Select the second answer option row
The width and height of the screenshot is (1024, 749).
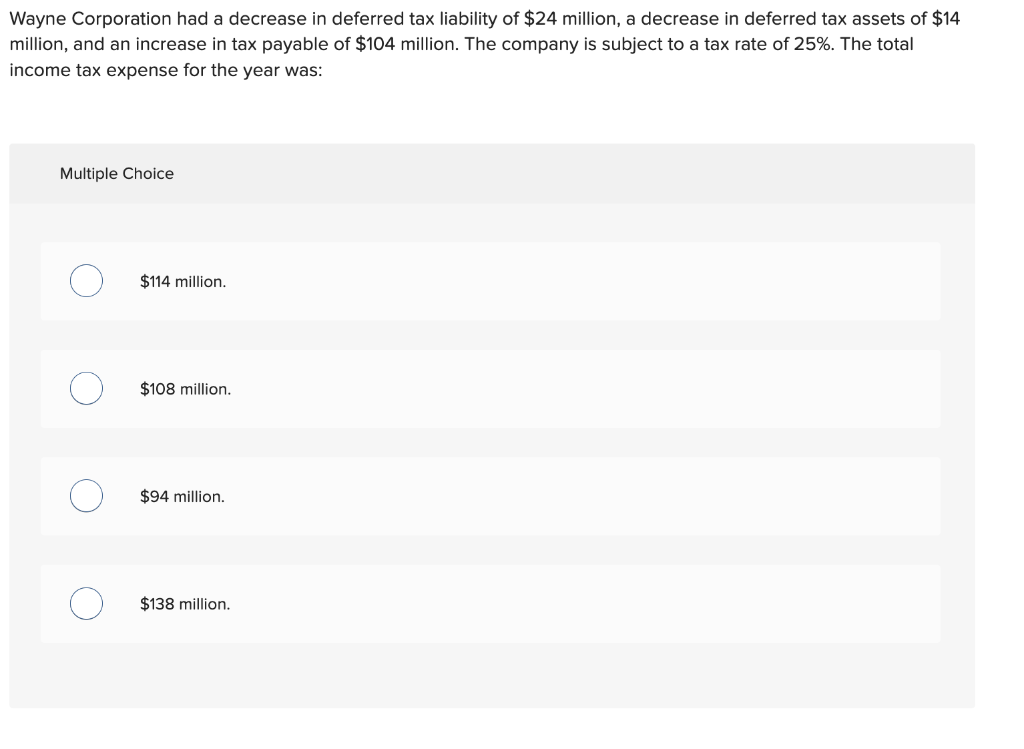(x=490, y=388)
